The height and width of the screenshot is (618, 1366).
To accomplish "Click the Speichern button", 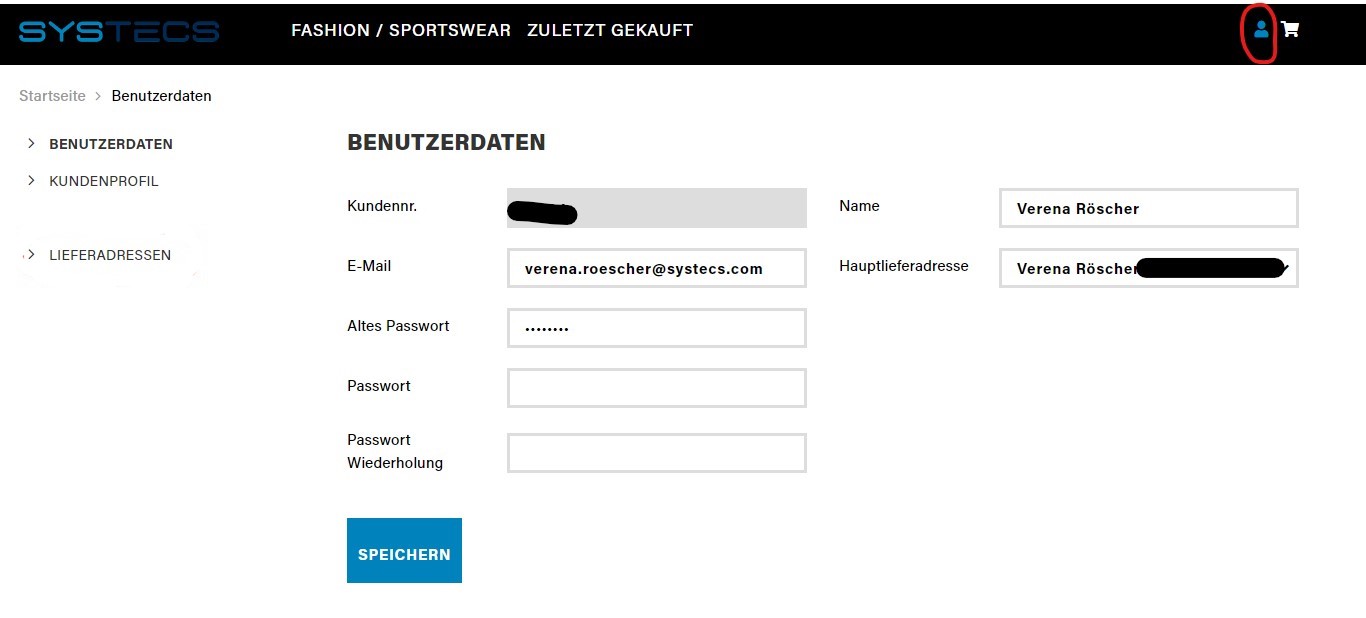I will point(404,550).
